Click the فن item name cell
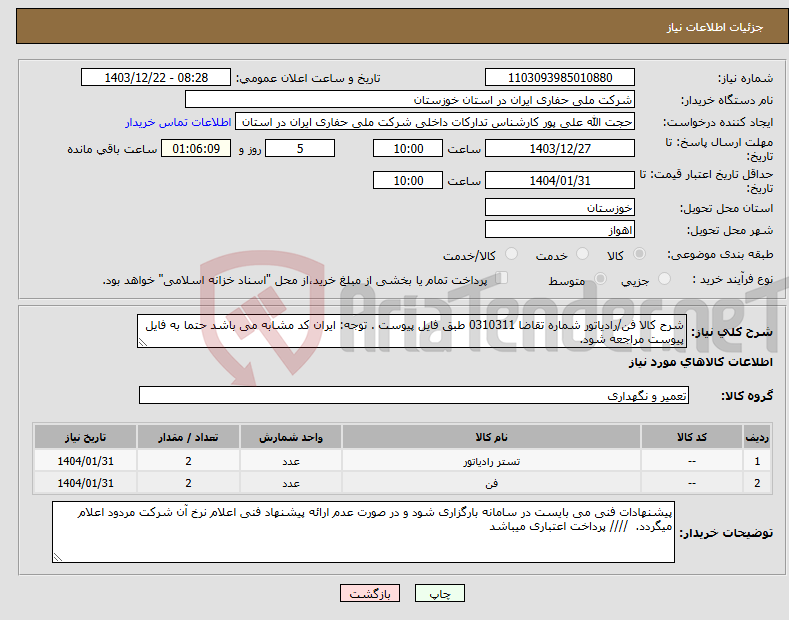Image resolution: width=789 pixels, height=620 pixels. [491, 483]
